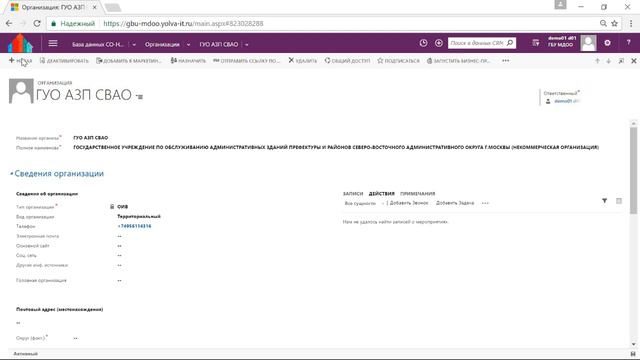Image resolution: width=640 pixels, height=360 pixels.
Task: Click the browser zoom magnifier icon
Action: click(603, 24)
